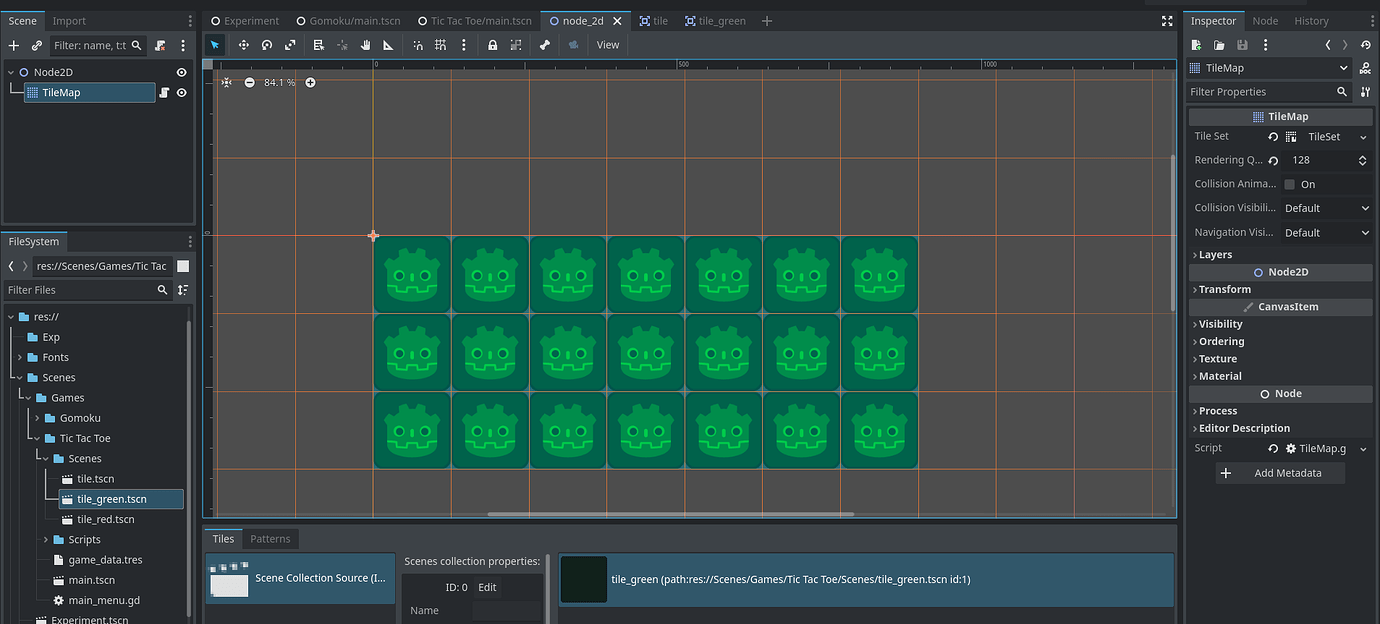This screenshot has height=624, width=1380.
Task: Lock the selected node using the padlock icon
Action: point(493,44)
